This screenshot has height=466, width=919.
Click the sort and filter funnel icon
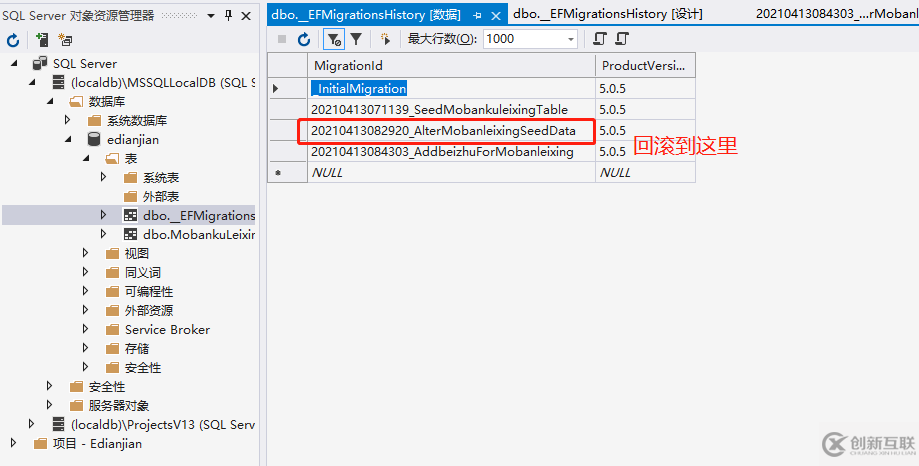tap(356, 39)
